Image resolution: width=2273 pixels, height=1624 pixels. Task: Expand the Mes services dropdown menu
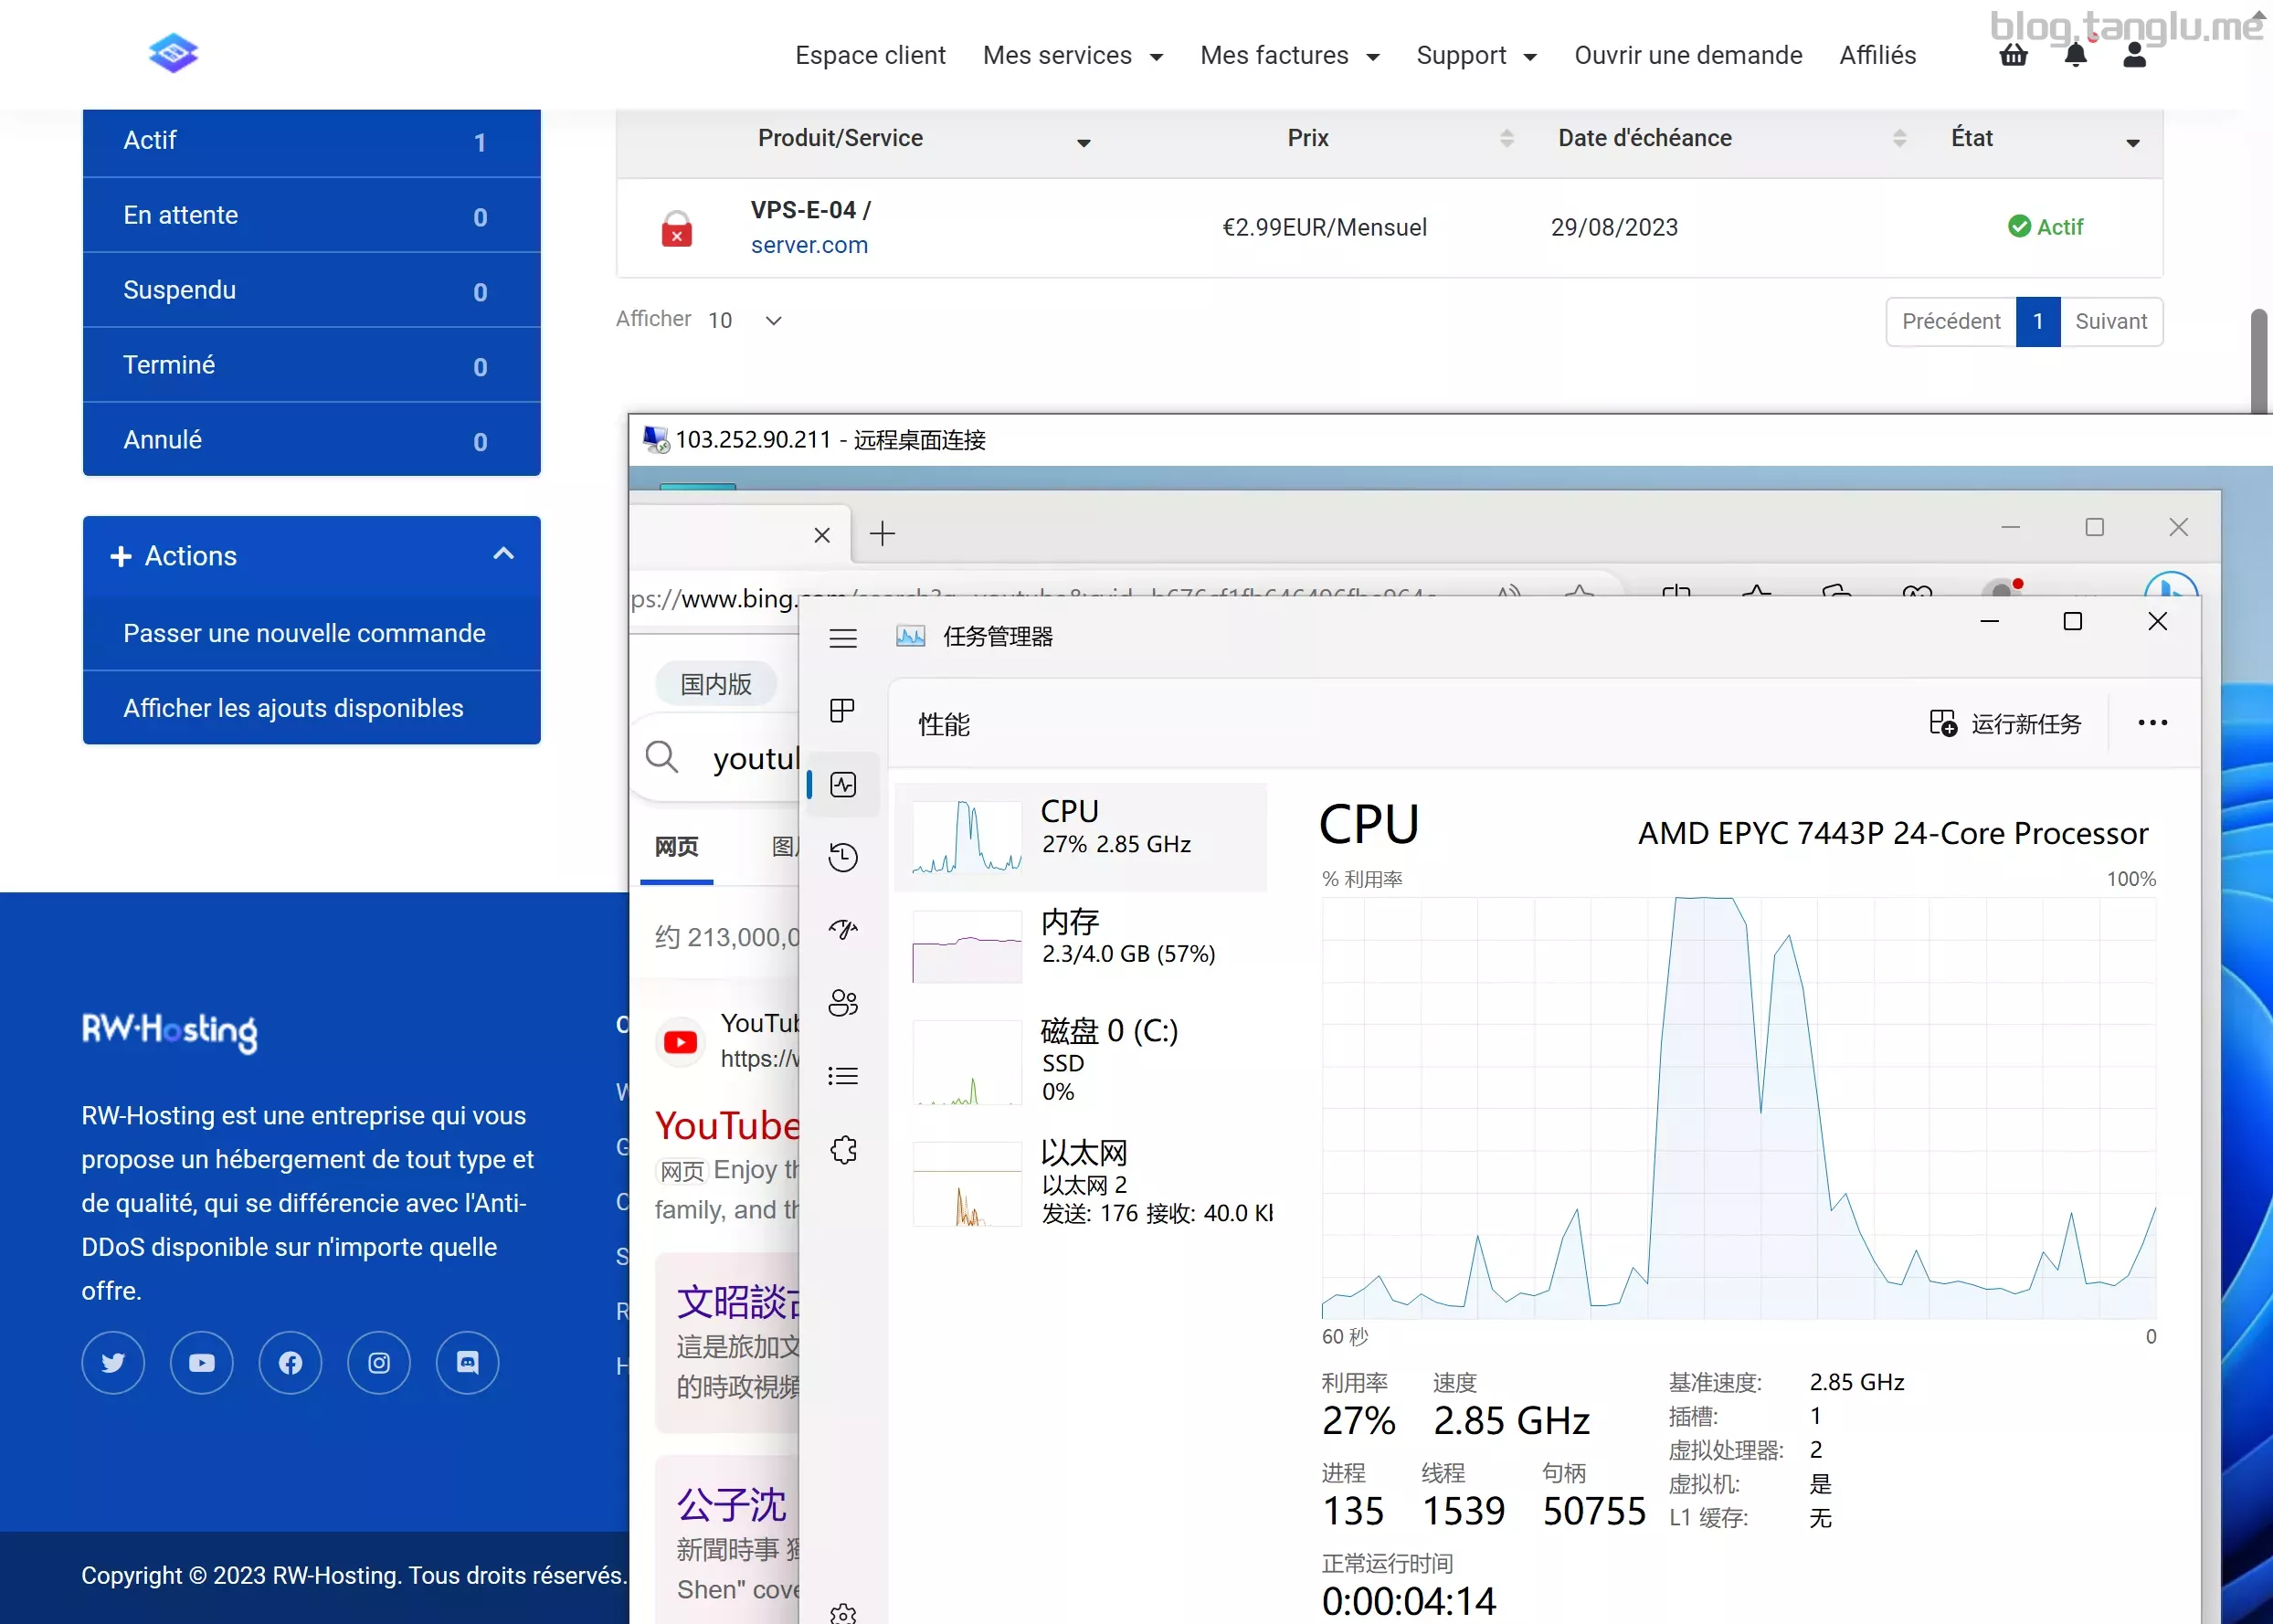(x=1073, y=55)
